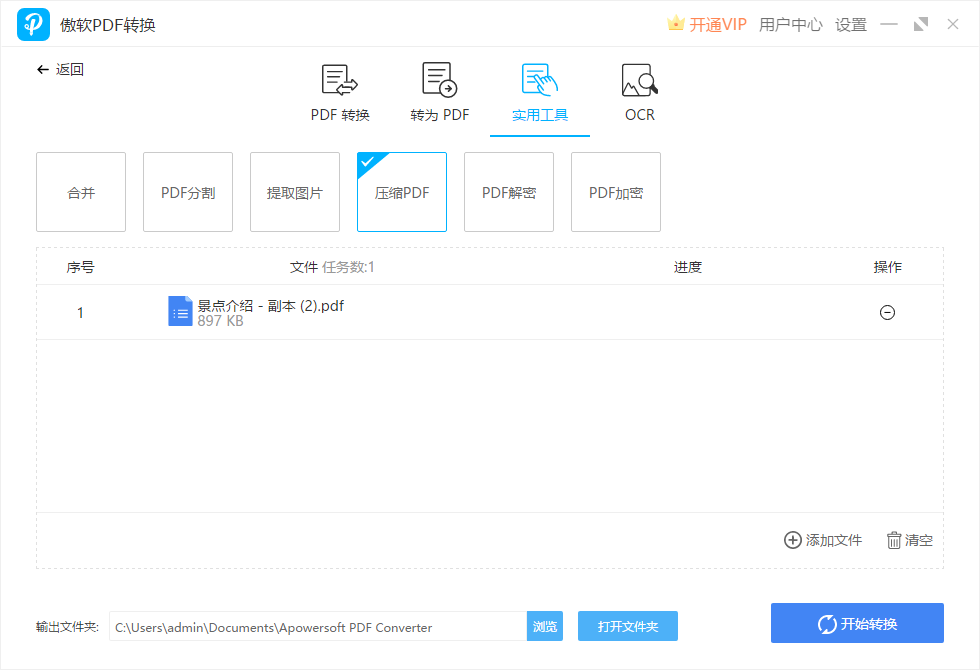
Task: Click the output folder path field
Action: [x=317, y=626]
